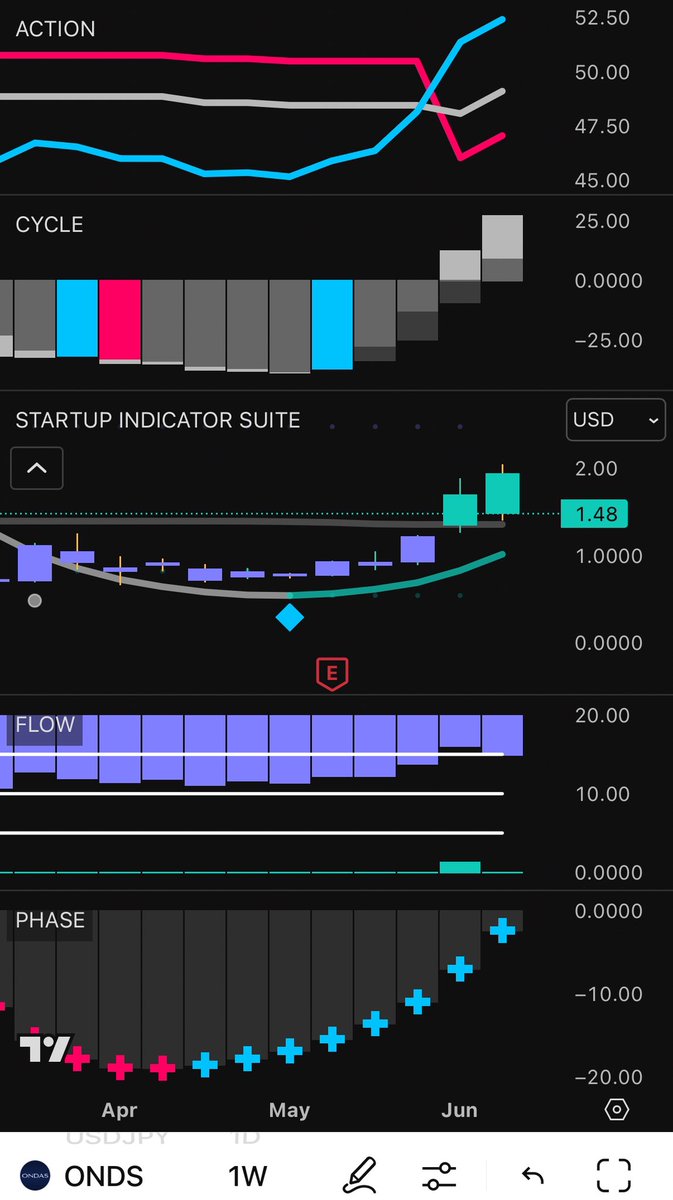
Task: Select the ACTION indicator title
Action: pos(56,29)
